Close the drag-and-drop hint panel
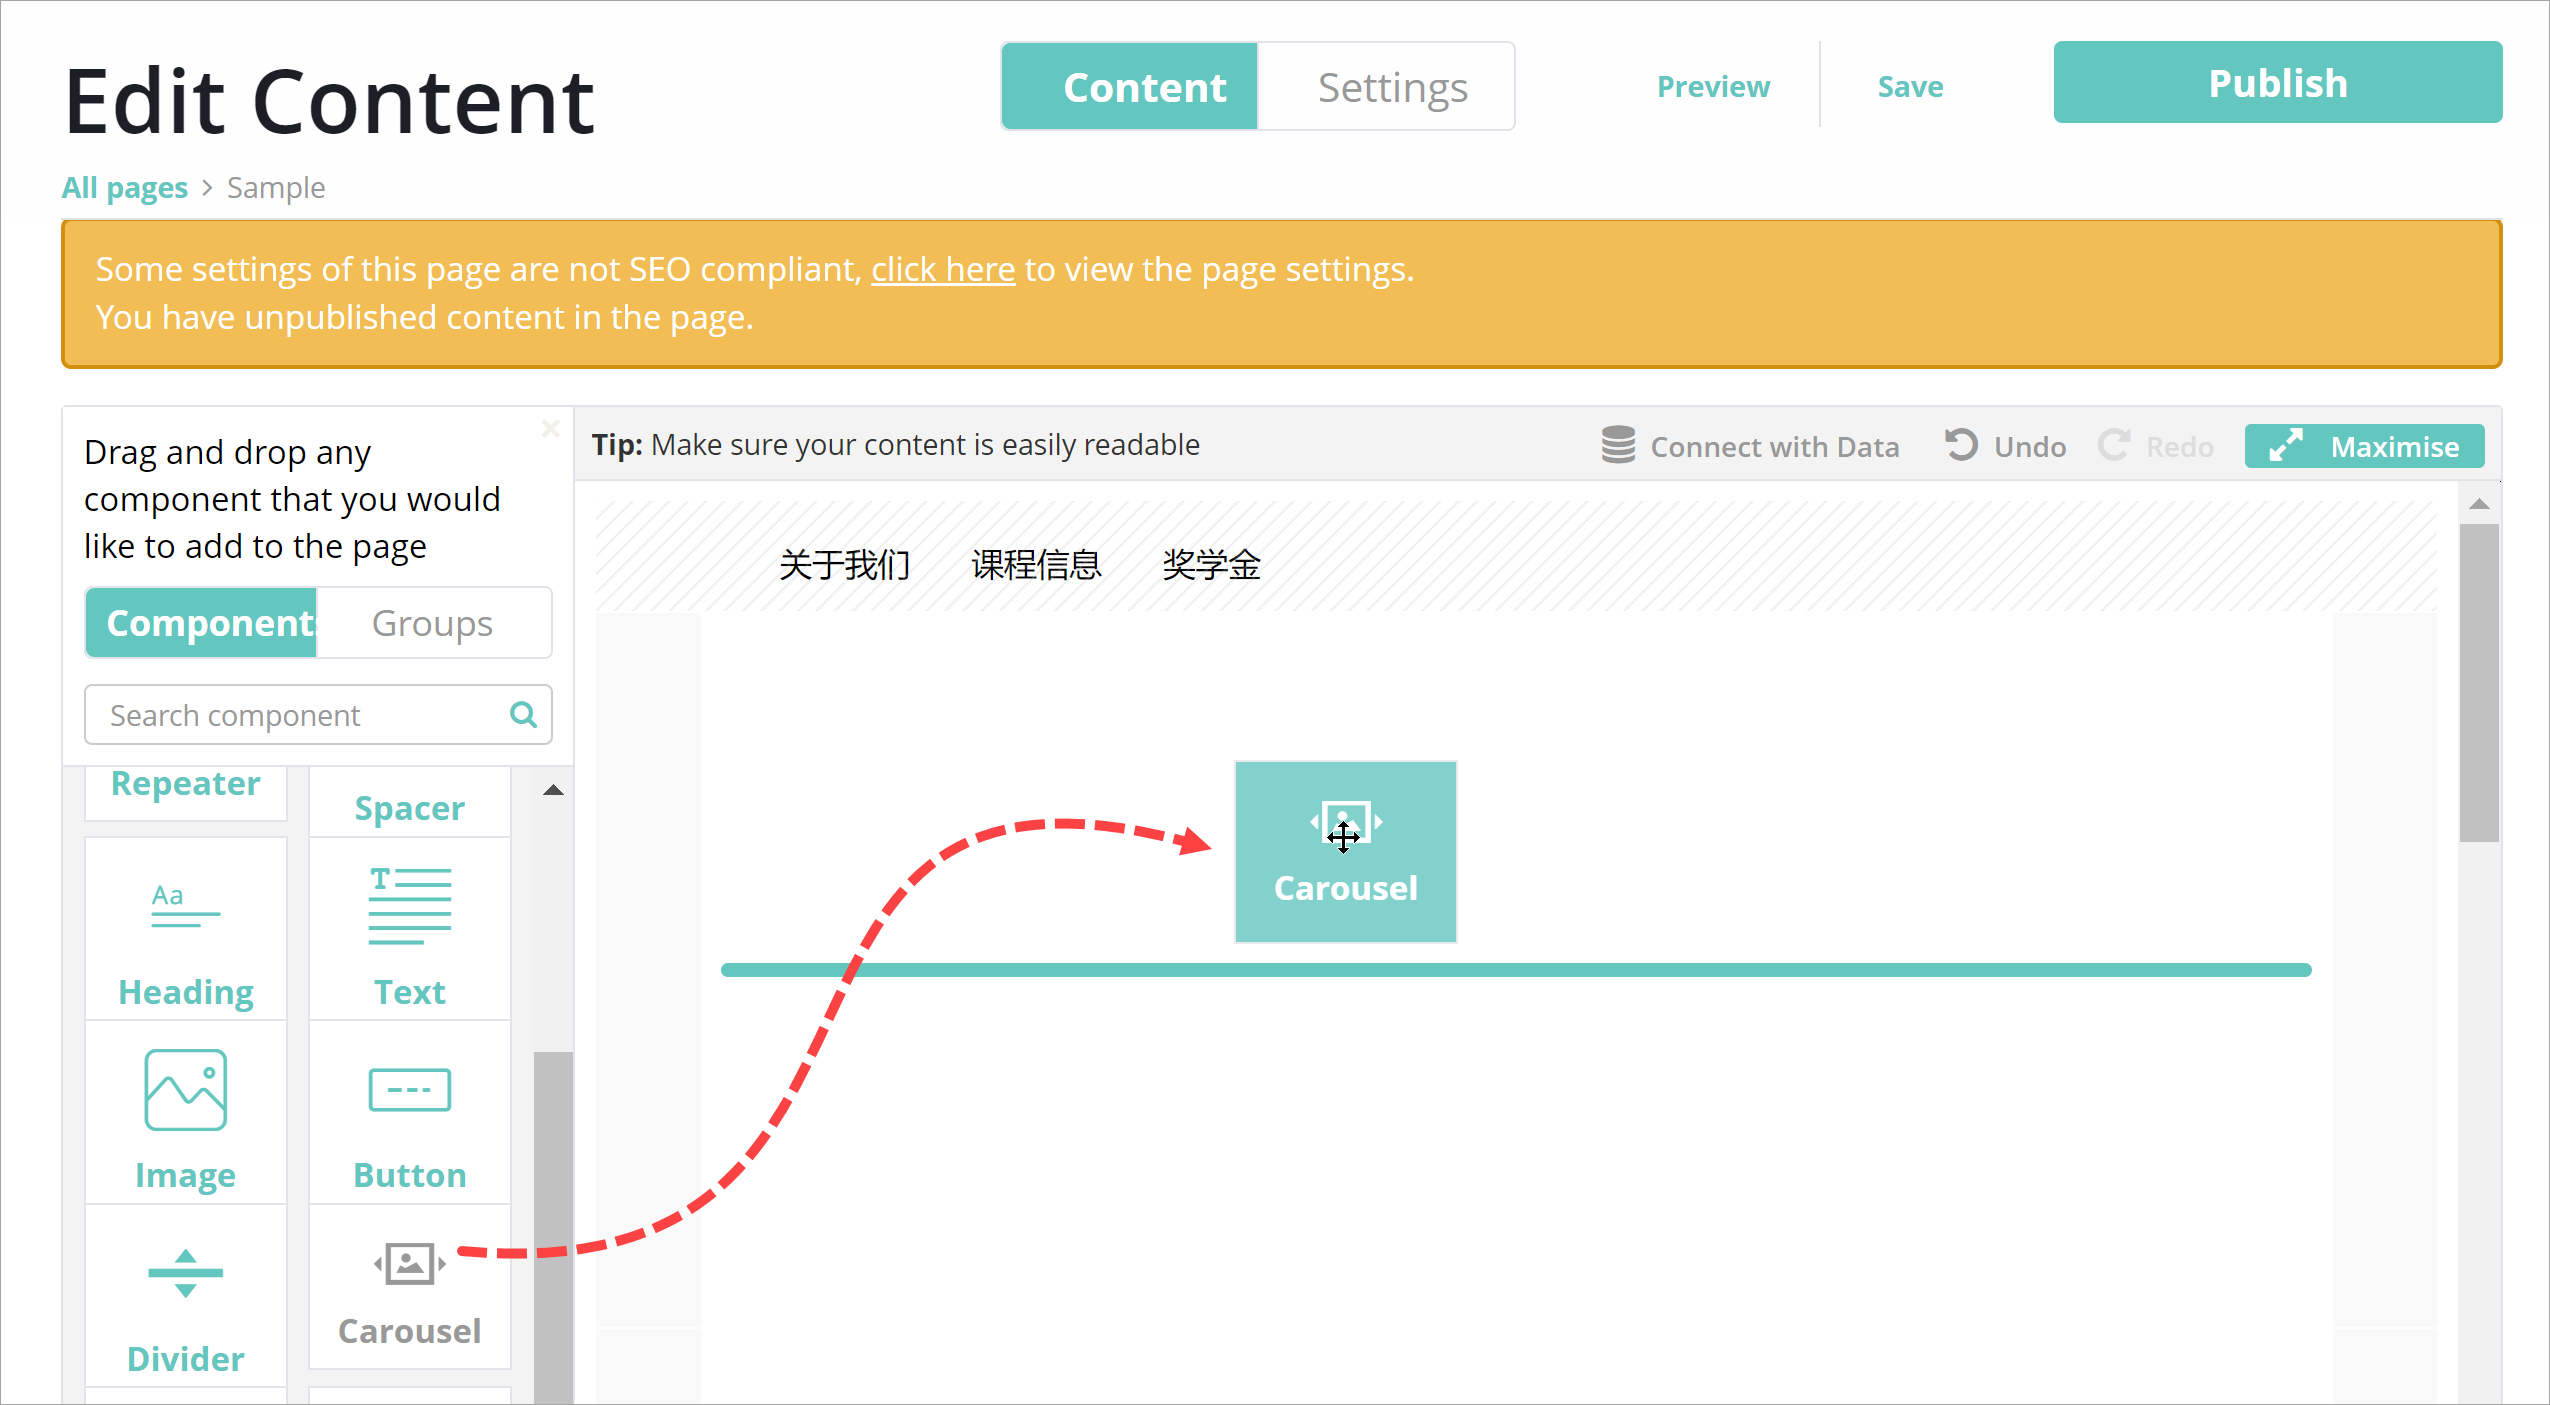The width and height of the screenshot is (2550, 1405). (x=550, y=429)
